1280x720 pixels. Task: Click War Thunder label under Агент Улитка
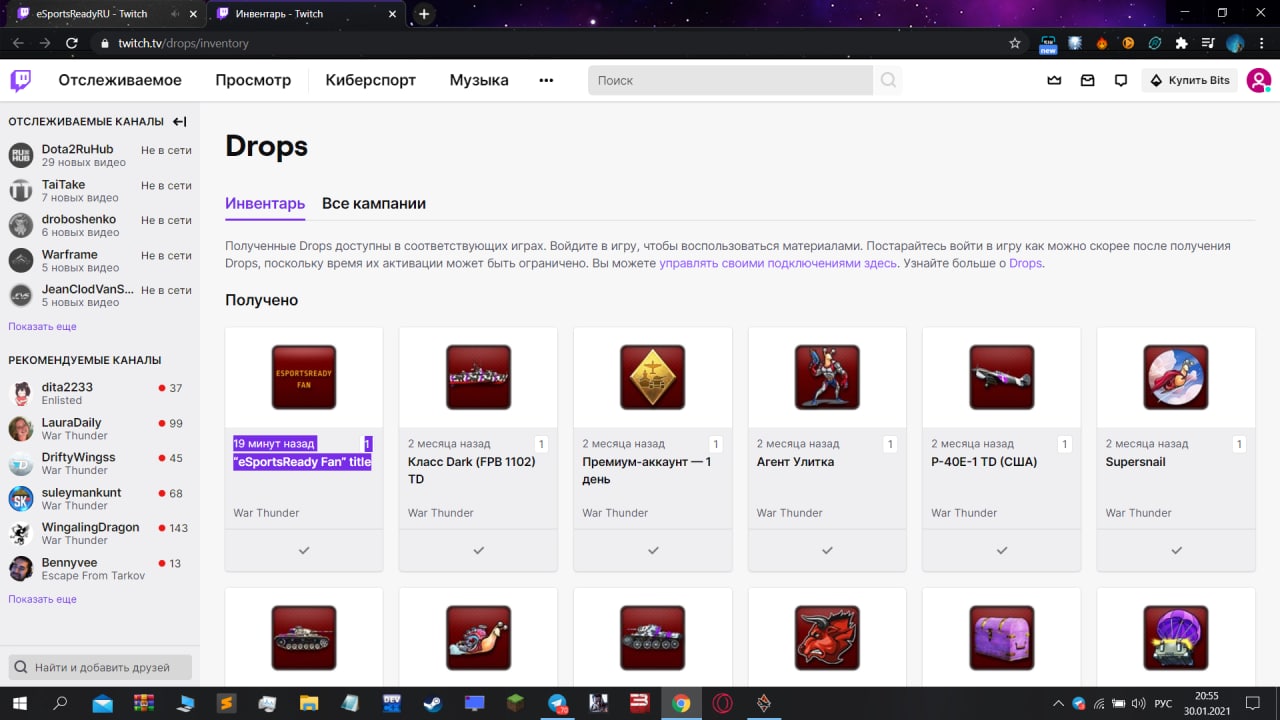(x=789, y=513)
